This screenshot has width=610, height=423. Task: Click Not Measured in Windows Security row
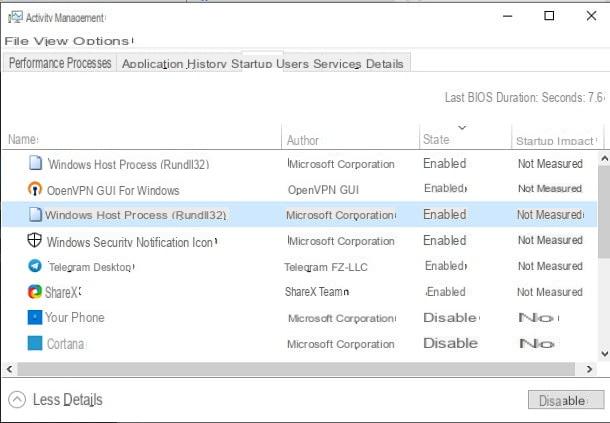point(550,240)
